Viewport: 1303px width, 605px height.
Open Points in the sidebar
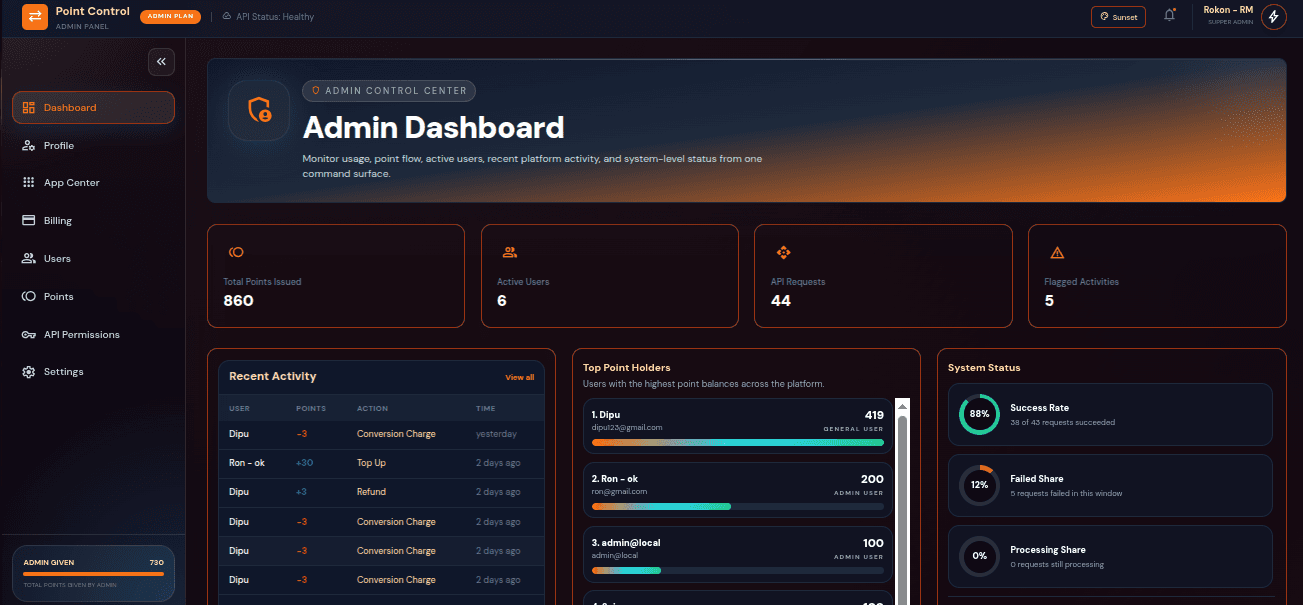click(93, 297)
